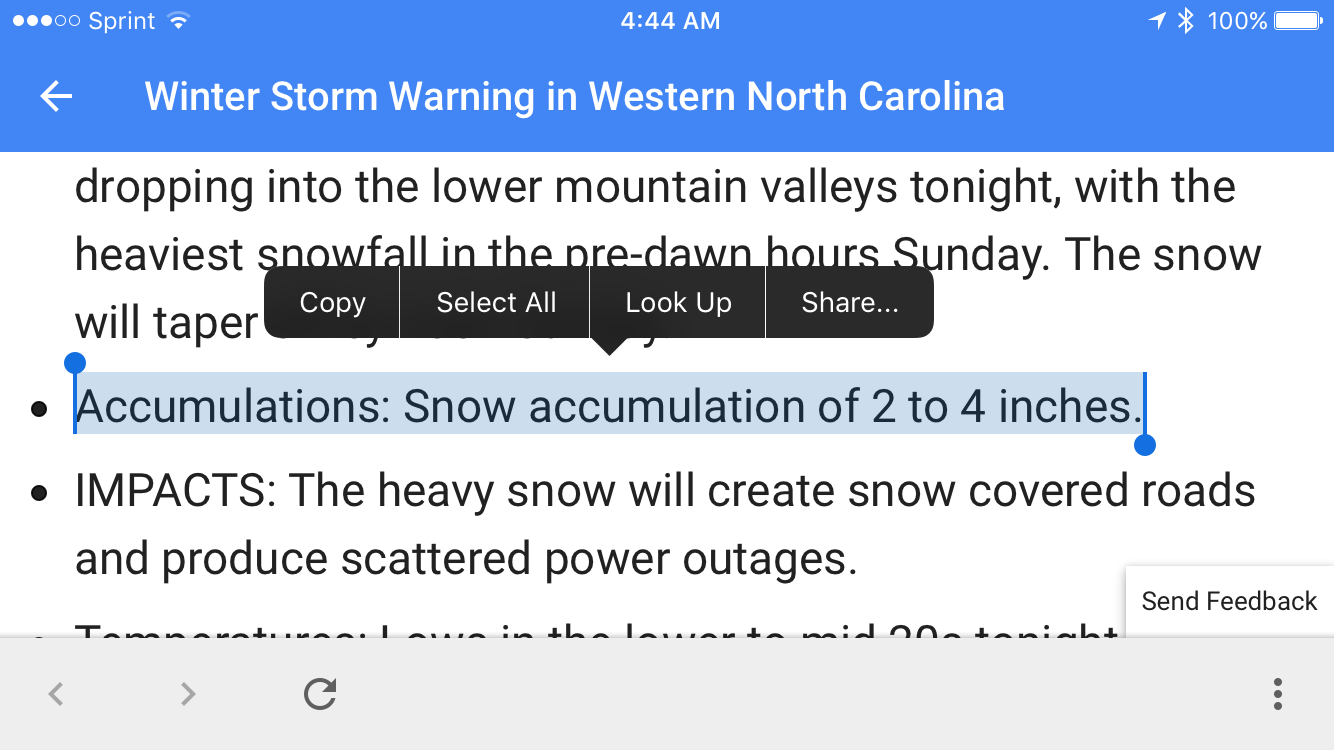Choose Look Up in the context menu
1334x750 pixels.
(x=678, y=302)
